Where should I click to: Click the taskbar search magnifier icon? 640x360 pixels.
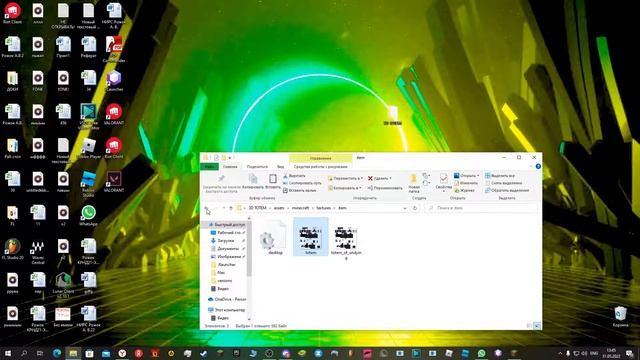[24, 353]
